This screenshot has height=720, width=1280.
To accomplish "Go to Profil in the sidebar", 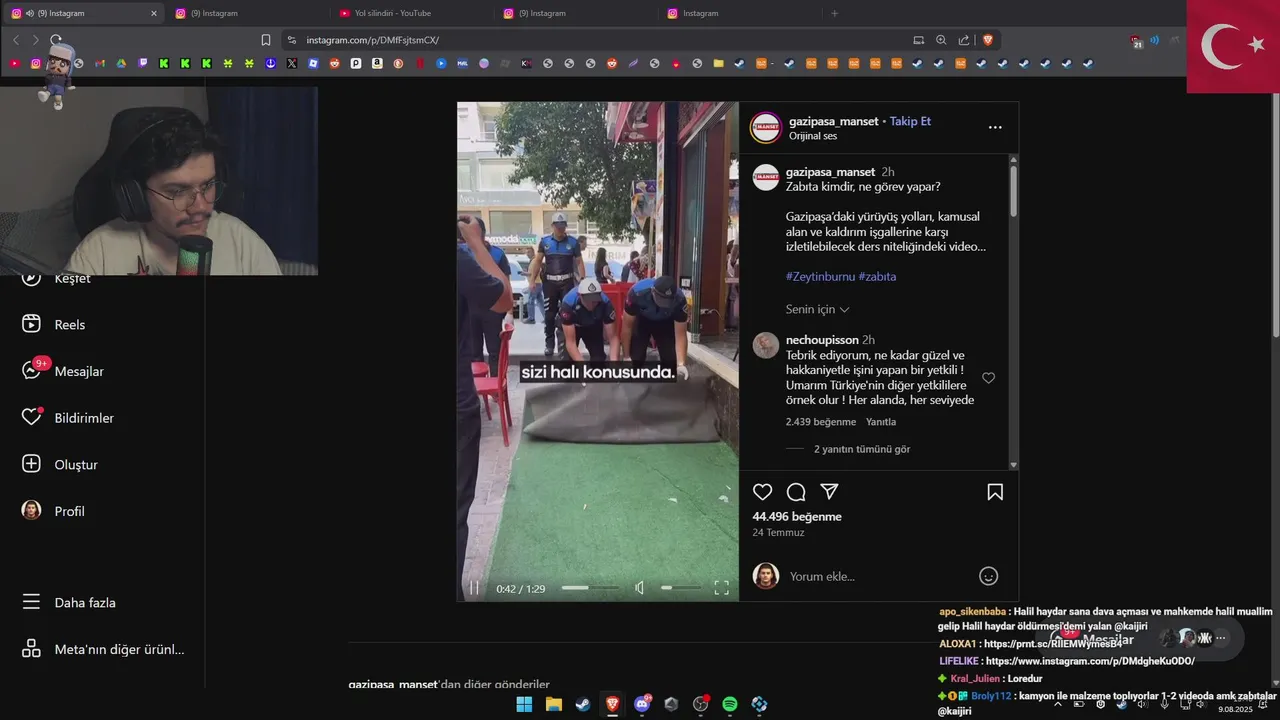I will tap(52, 511).
